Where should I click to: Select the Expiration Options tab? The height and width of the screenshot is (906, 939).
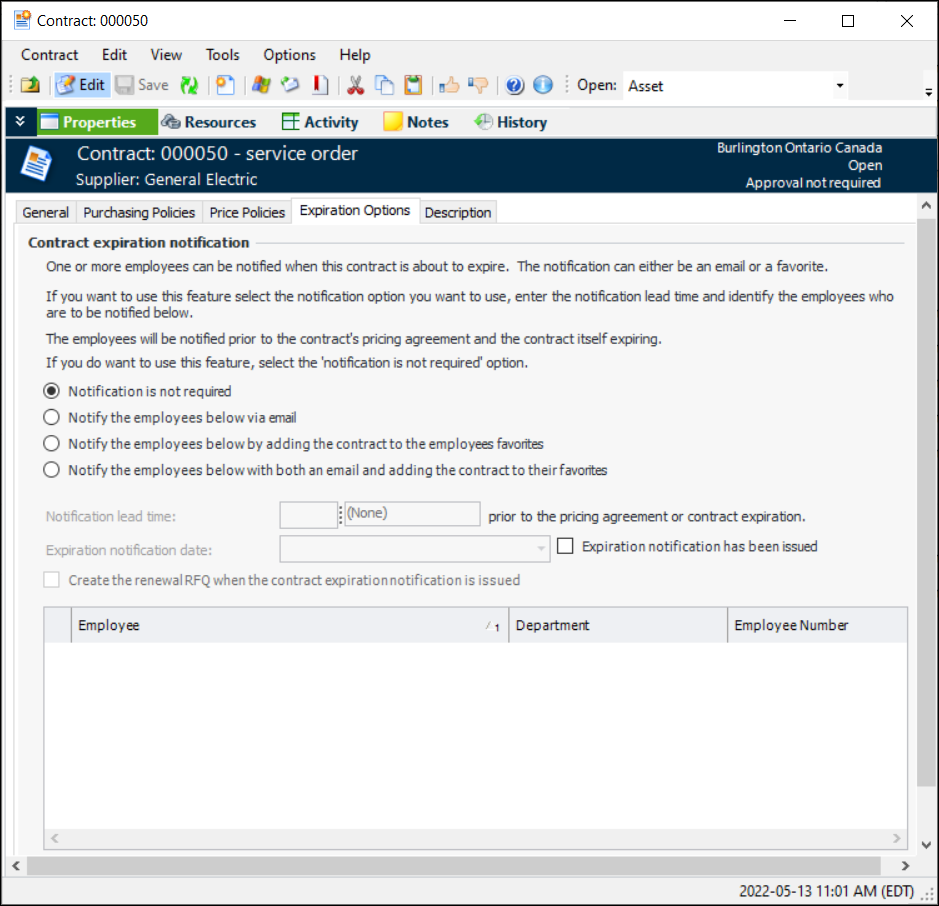click(x=355, y=211)
